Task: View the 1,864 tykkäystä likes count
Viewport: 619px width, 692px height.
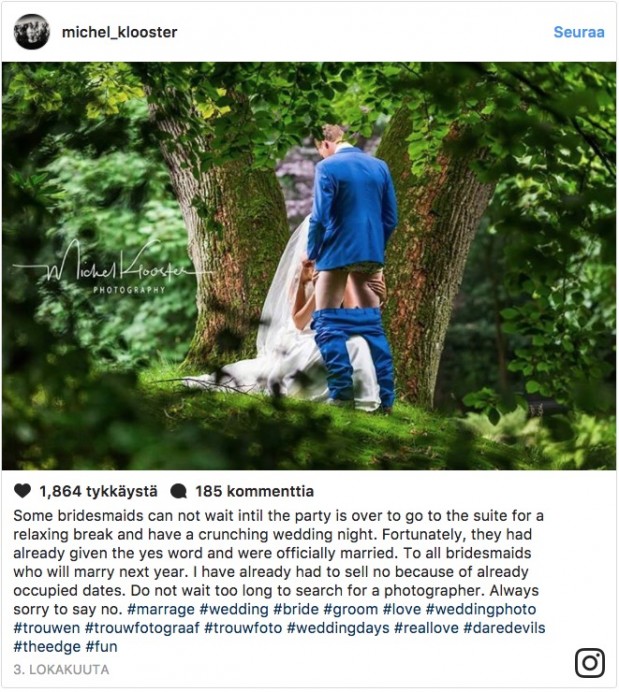Action: [98, 491]
